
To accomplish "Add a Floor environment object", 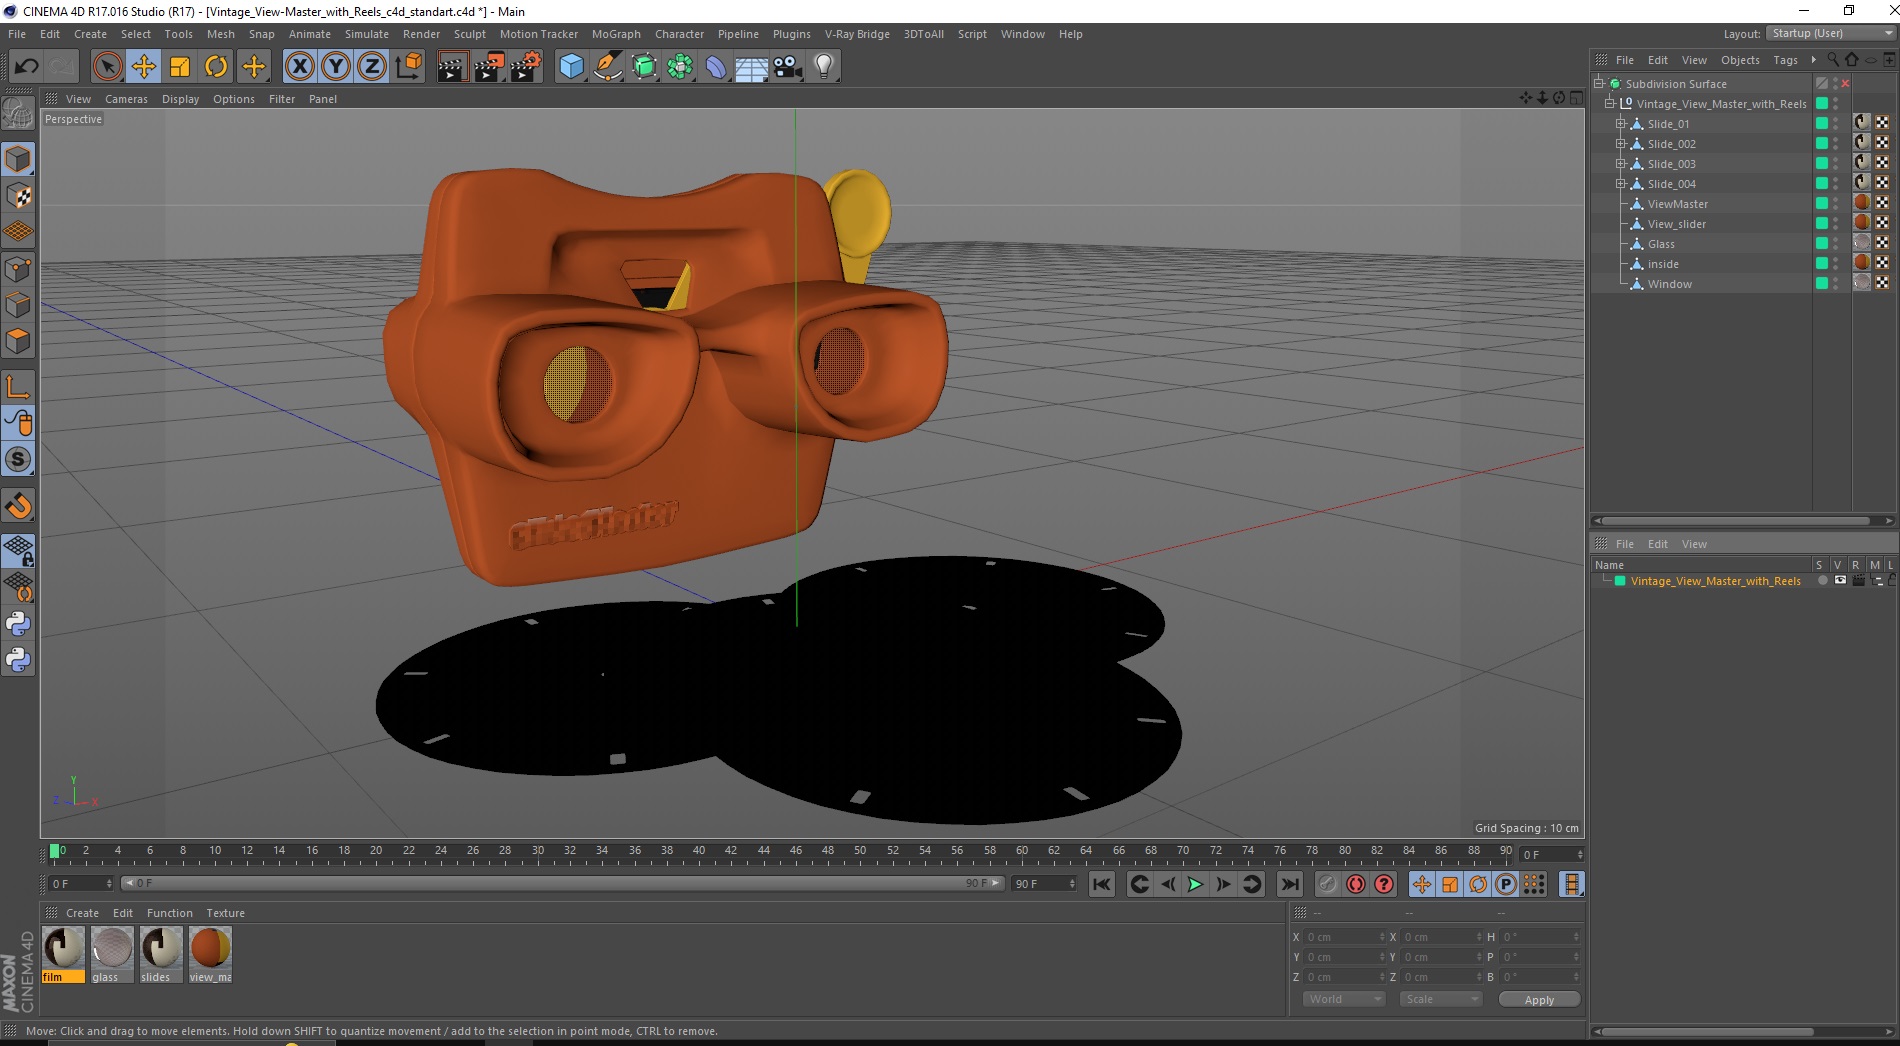I will click(x=752, y=67).
